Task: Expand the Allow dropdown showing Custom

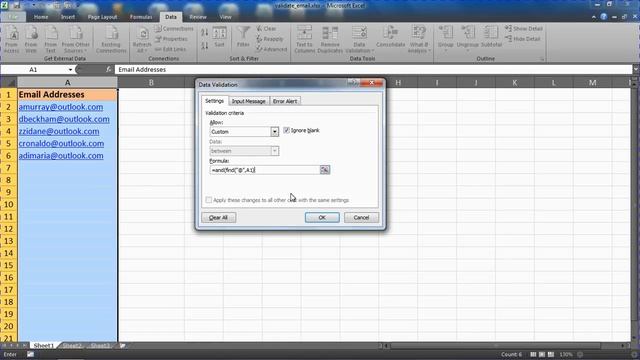Action: [274, 131]
